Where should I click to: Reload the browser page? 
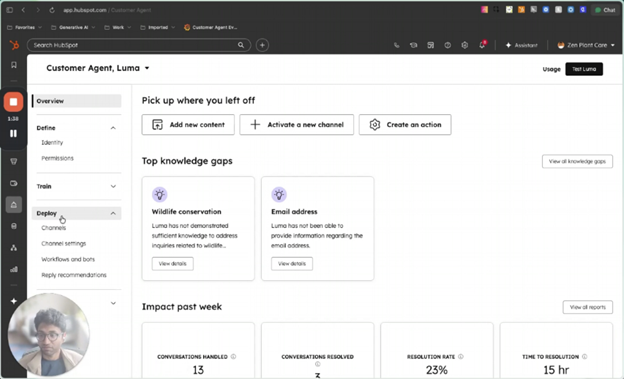(52, 10)
